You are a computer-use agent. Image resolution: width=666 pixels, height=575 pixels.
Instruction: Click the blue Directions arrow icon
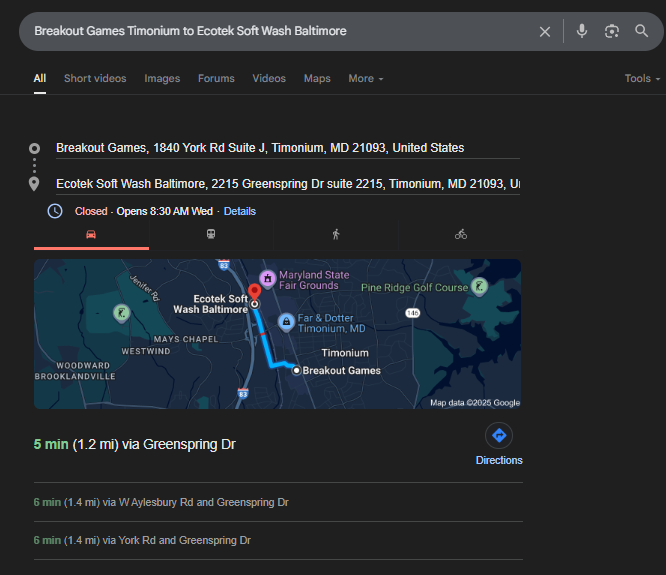point(499,435)
